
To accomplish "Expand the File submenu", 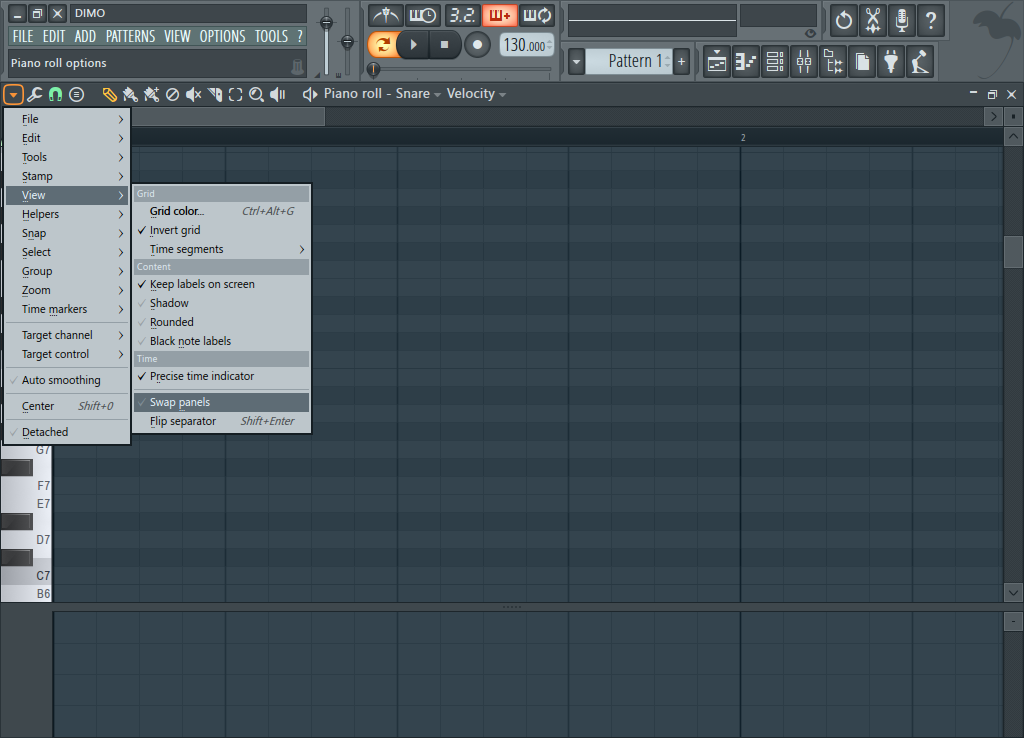I will coord(67,119).
